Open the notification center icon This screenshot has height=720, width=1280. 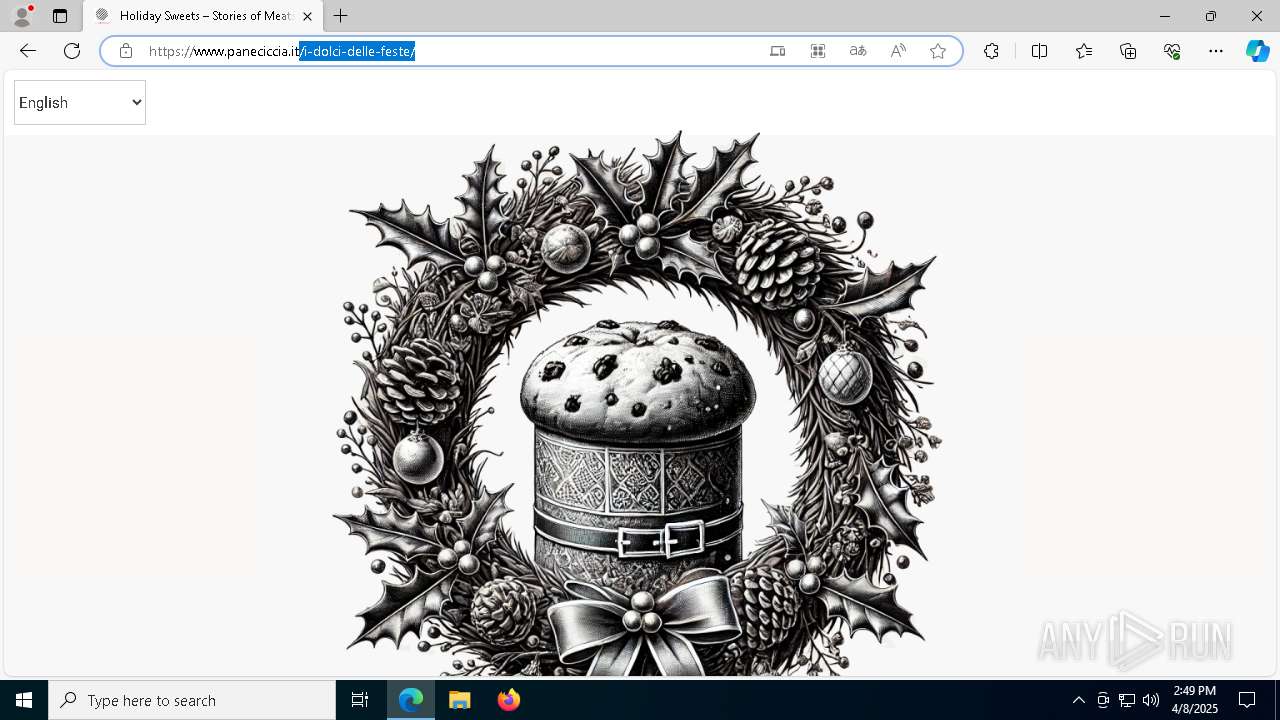1247,700
